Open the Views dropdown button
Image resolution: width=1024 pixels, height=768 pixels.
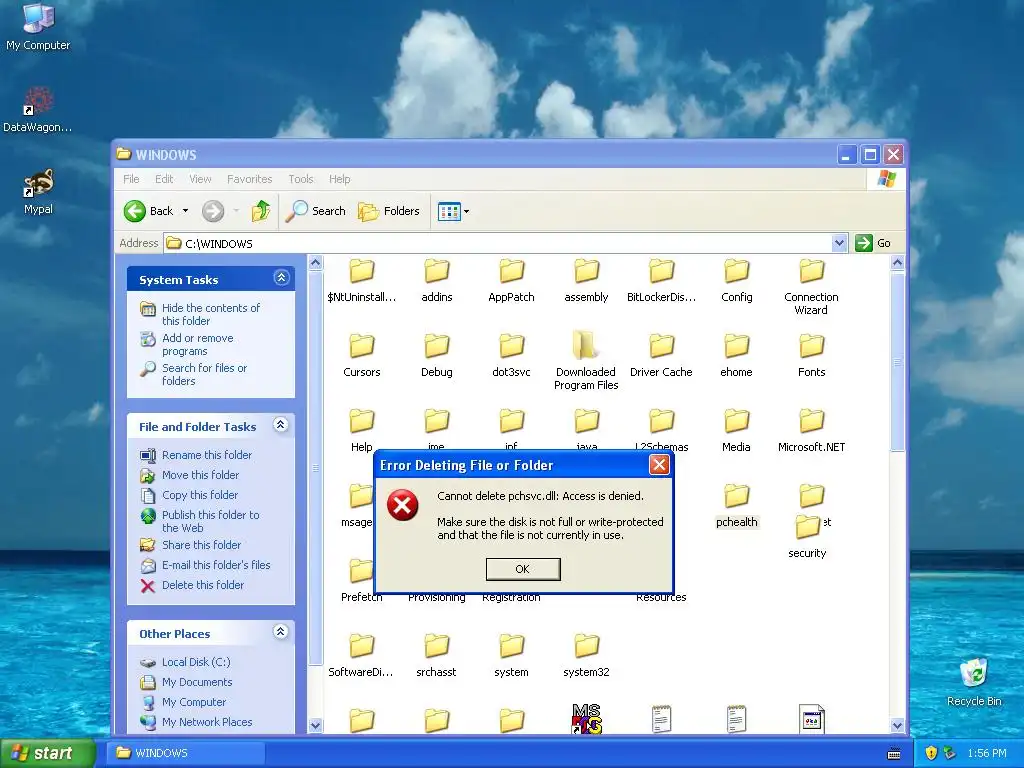click(x=453, y=211)
